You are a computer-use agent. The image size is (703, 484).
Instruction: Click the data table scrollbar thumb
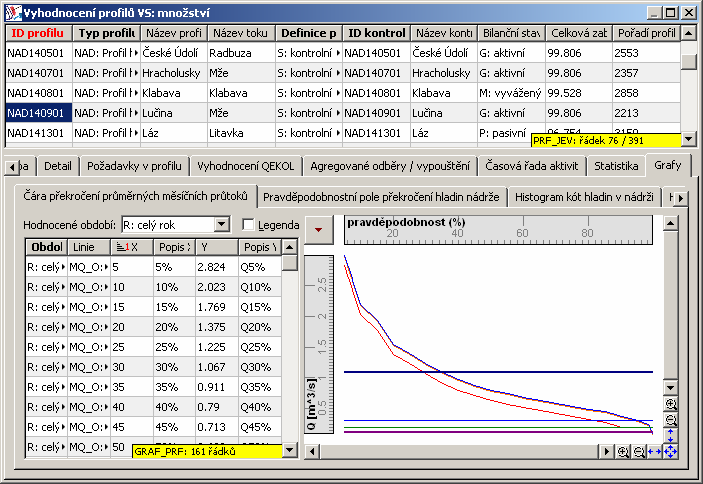(x=290, y=263)
